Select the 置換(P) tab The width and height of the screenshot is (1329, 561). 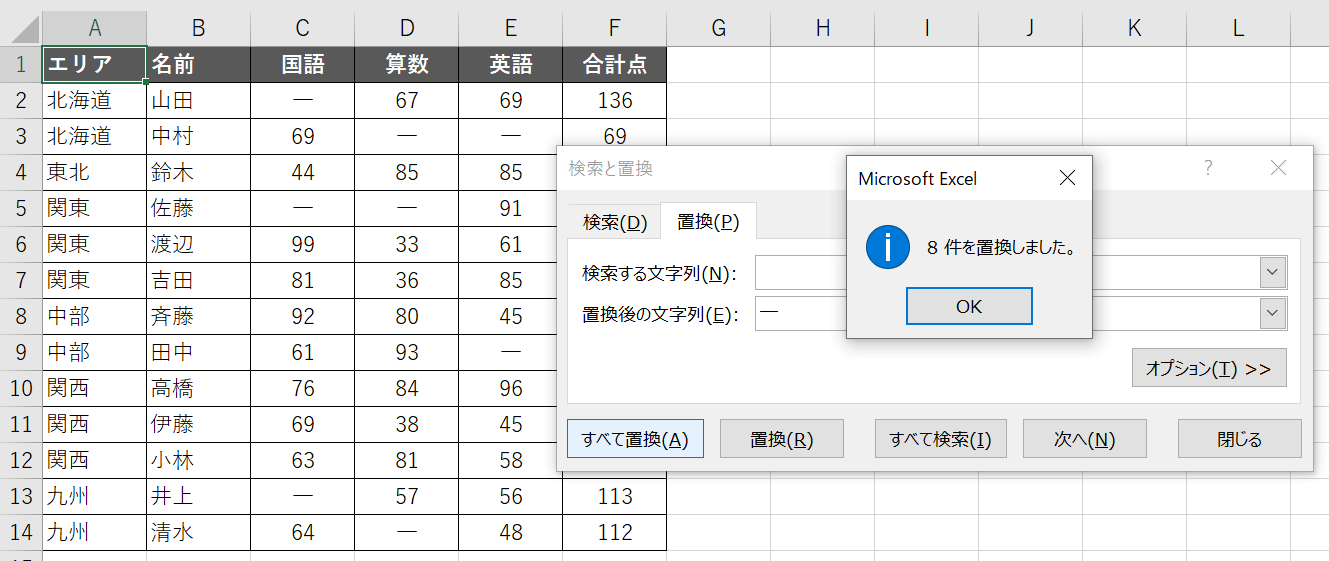point(708,222)
